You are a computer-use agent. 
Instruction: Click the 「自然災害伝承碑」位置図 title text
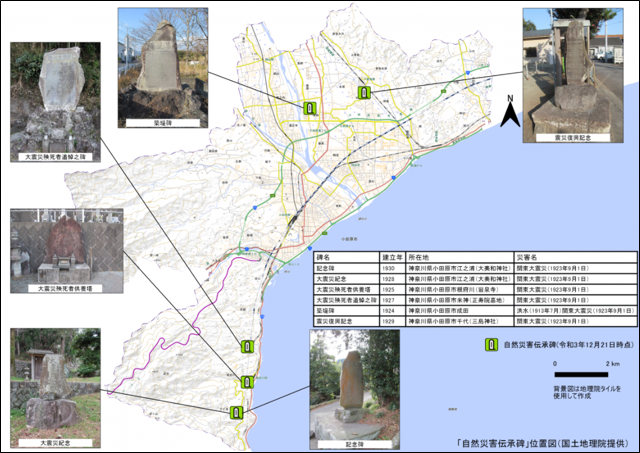click(x=544, y=443)
